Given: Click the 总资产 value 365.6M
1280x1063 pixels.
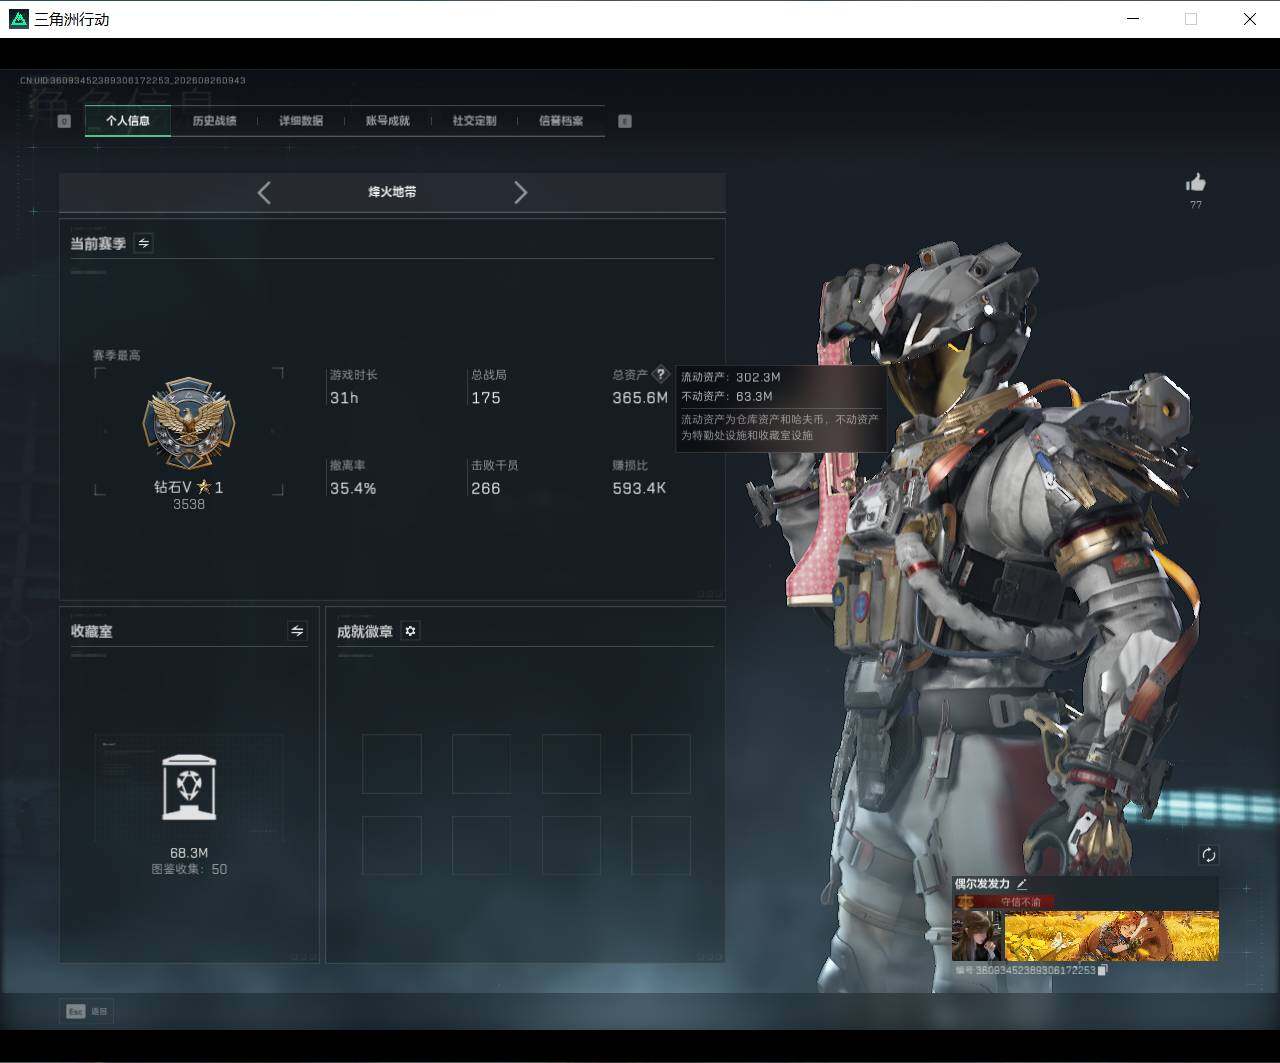Looking at the screenshot, I should tap(640, 398).
